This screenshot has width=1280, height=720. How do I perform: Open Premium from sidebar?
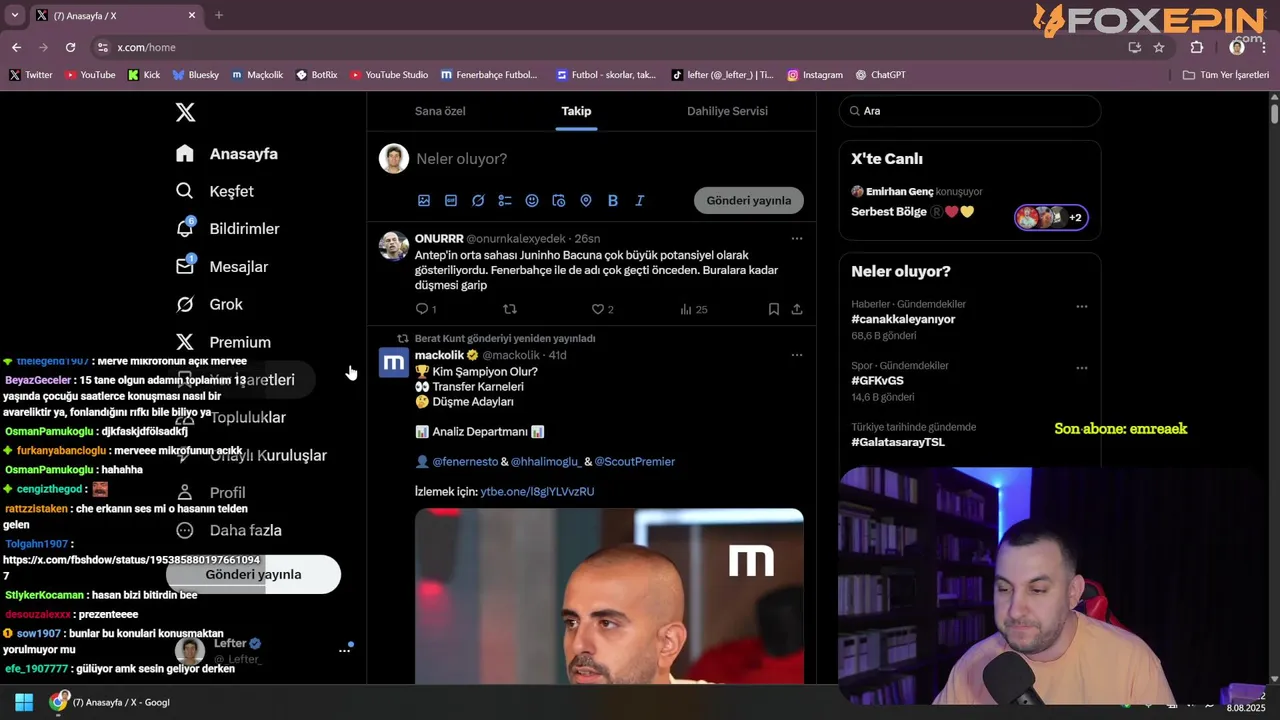[223, 342]
